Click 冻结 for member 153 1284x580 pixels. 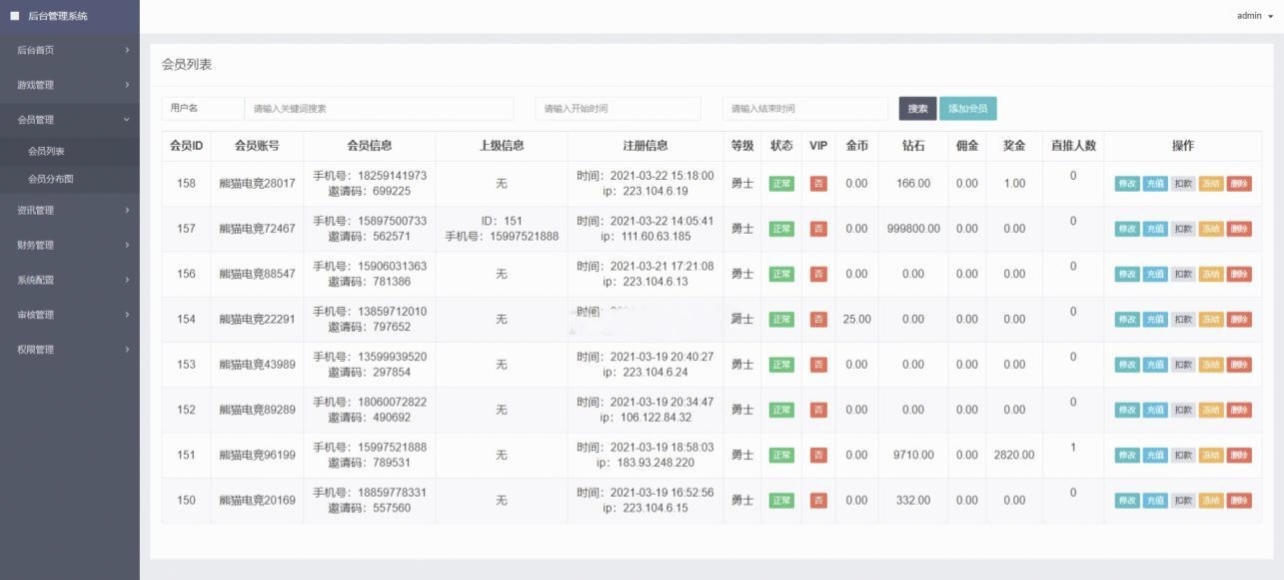[x=1211, y=365]
